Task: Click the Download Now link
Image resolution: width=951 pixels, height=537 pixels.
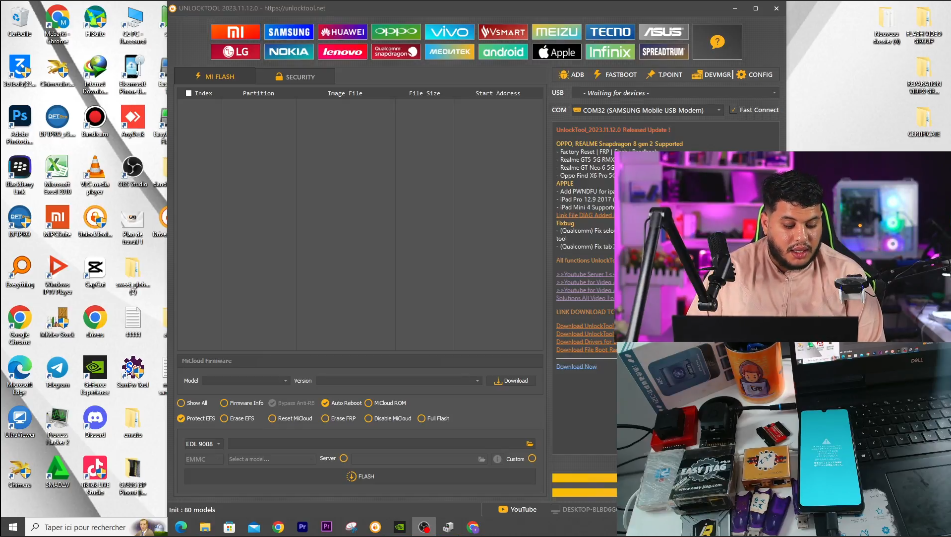Action: 576,366
